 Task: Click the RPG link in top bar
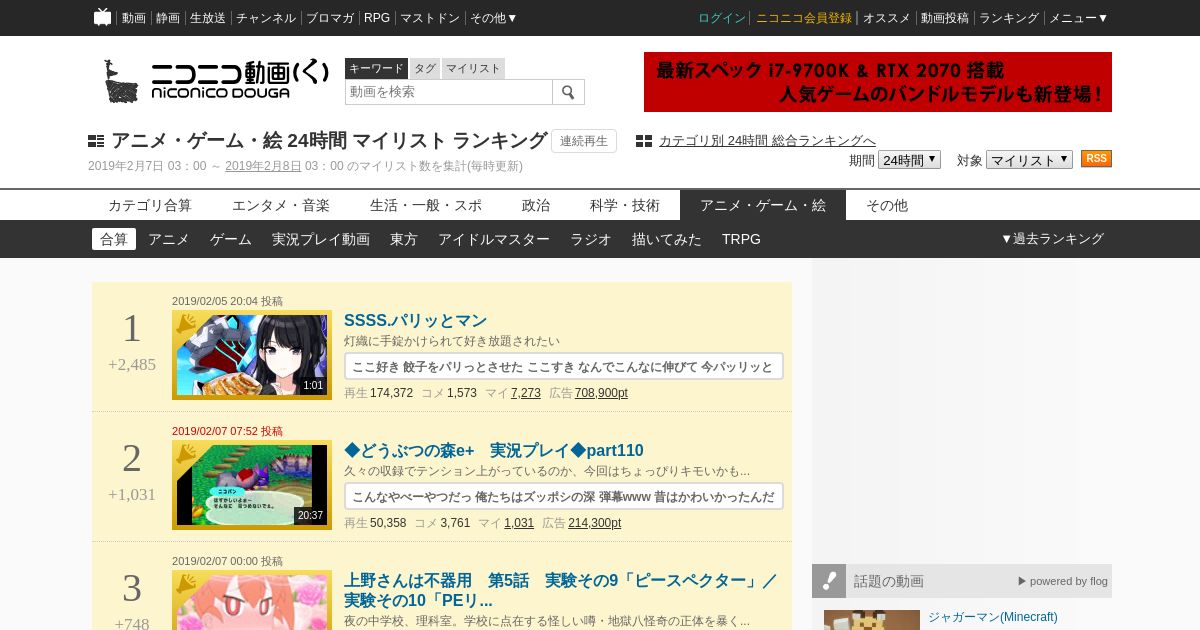[x=377, y=18]
